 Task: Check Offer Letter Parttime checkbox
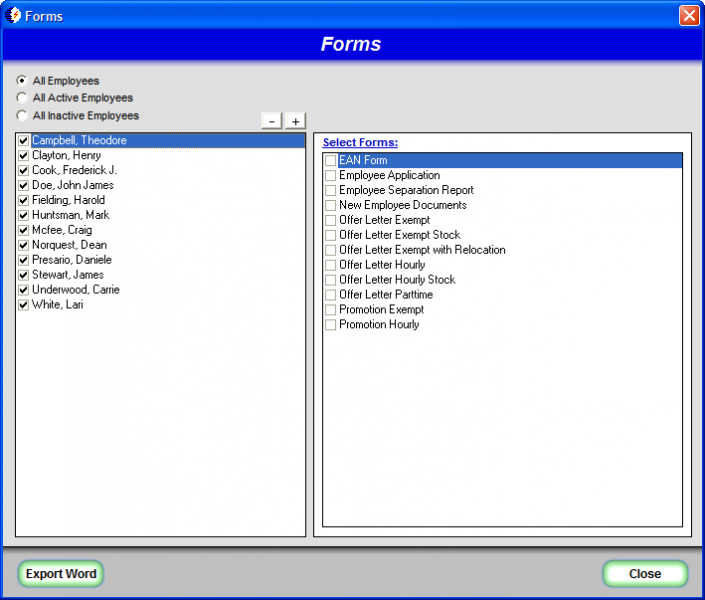pos(330,295)
